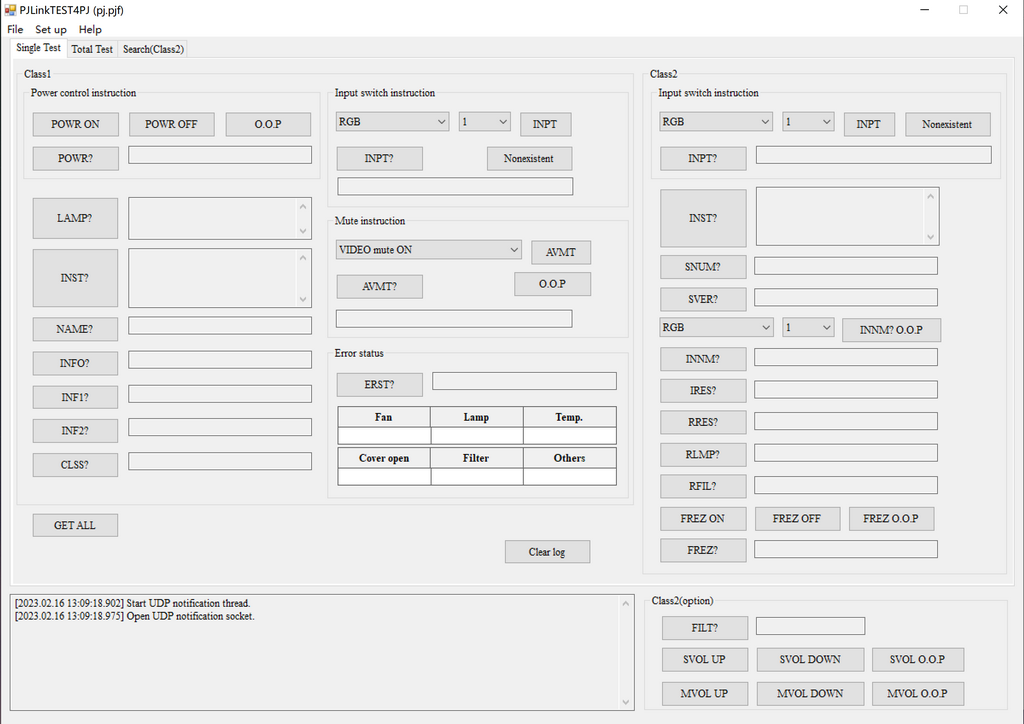
Task: Query power status with POWR? button
Action: point(76,158)
